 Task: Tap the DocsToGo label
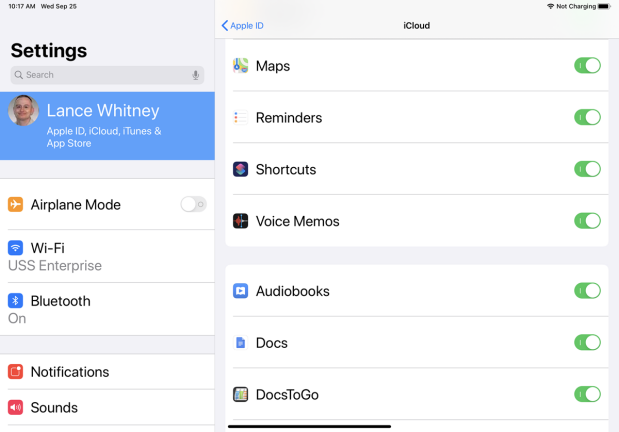coord(287,394)
